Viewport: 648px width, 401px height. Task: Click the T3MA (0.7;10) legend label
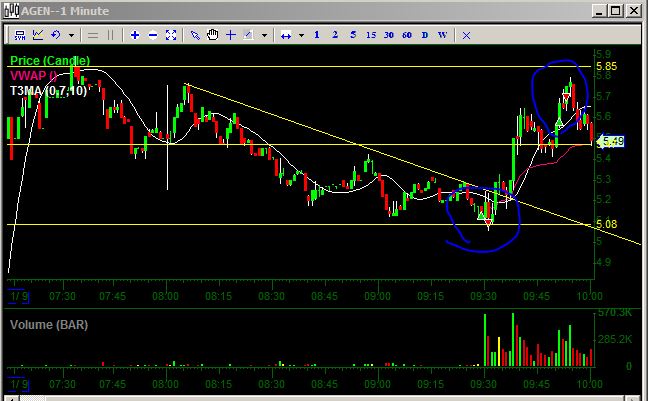click(48, 91)
